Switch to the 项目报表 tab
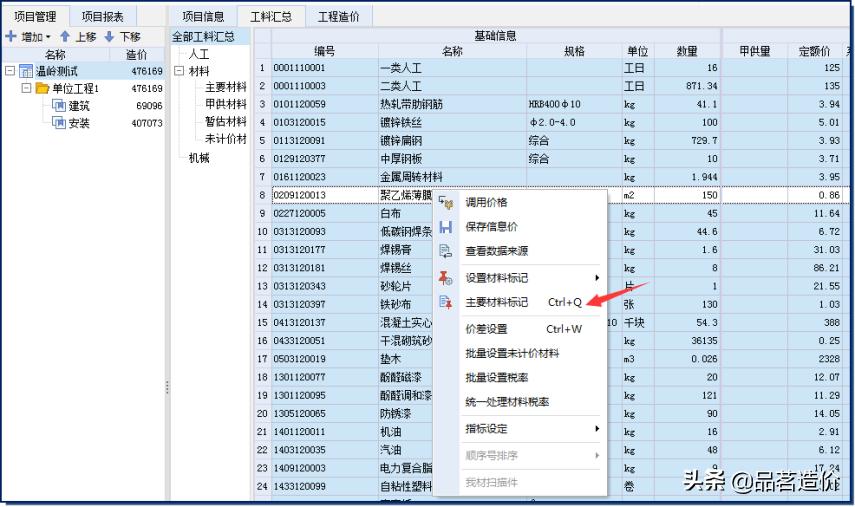This screenshot has width=855, height=507. coord(103,17)
